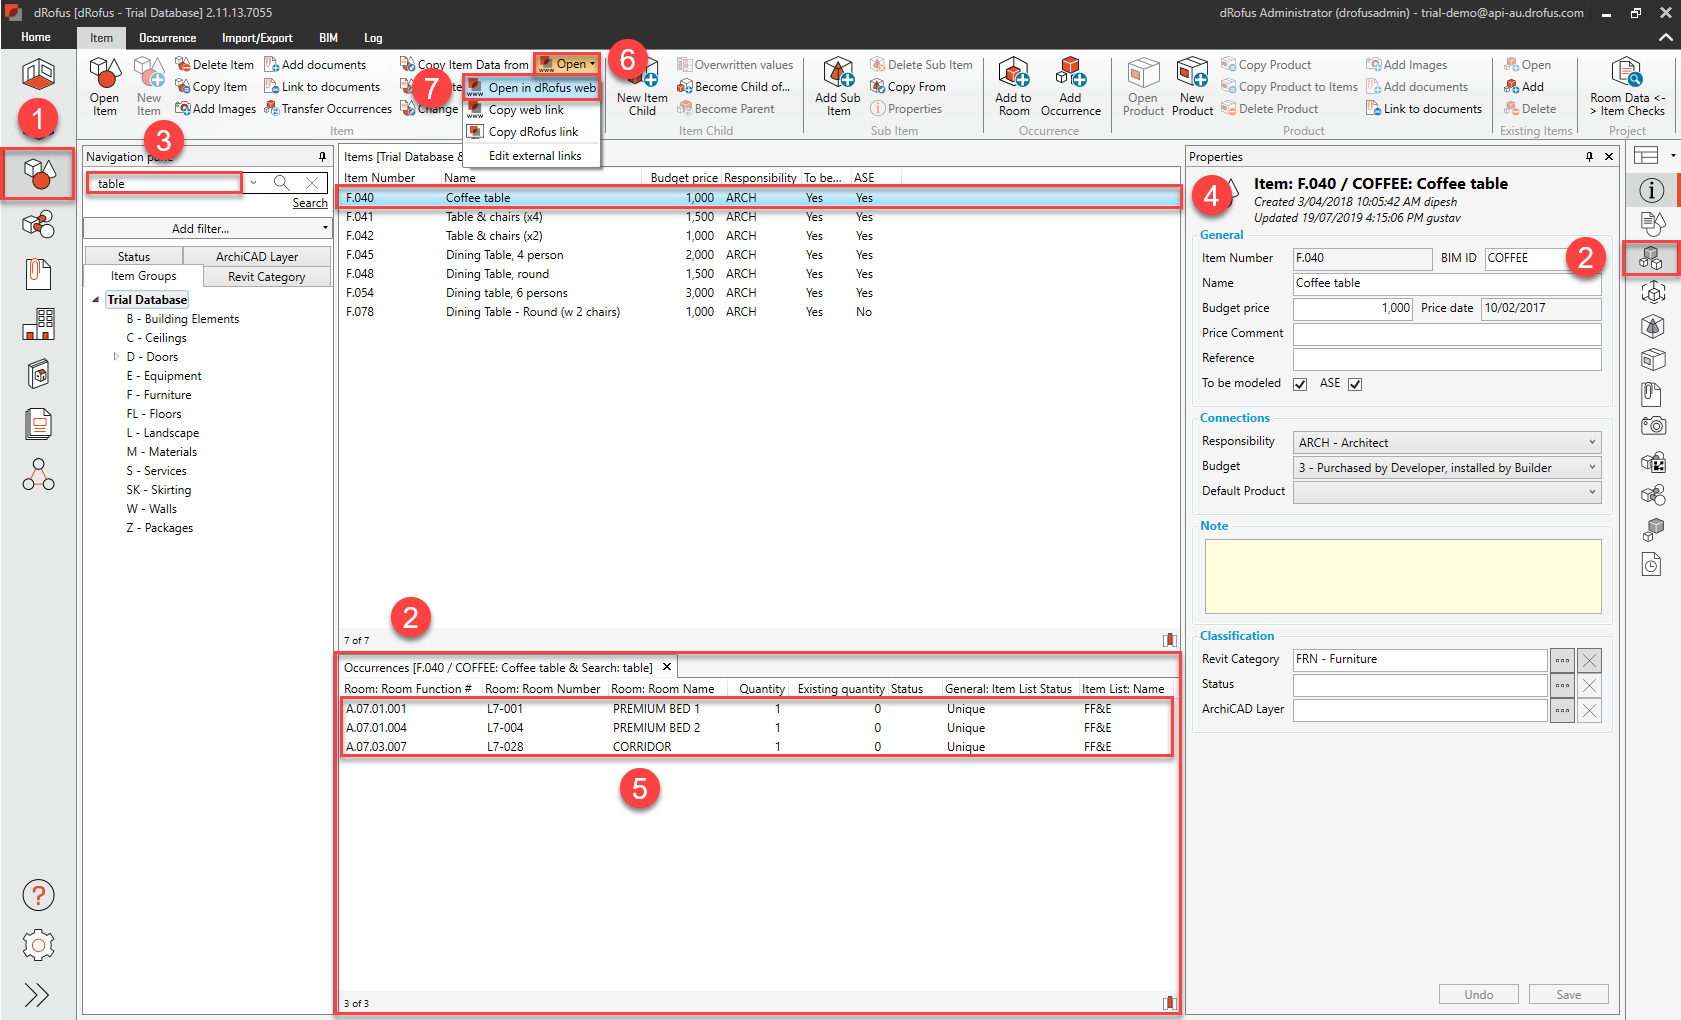
Task: Open the Default Product dropdown
Action: (x=1591, y=491)
